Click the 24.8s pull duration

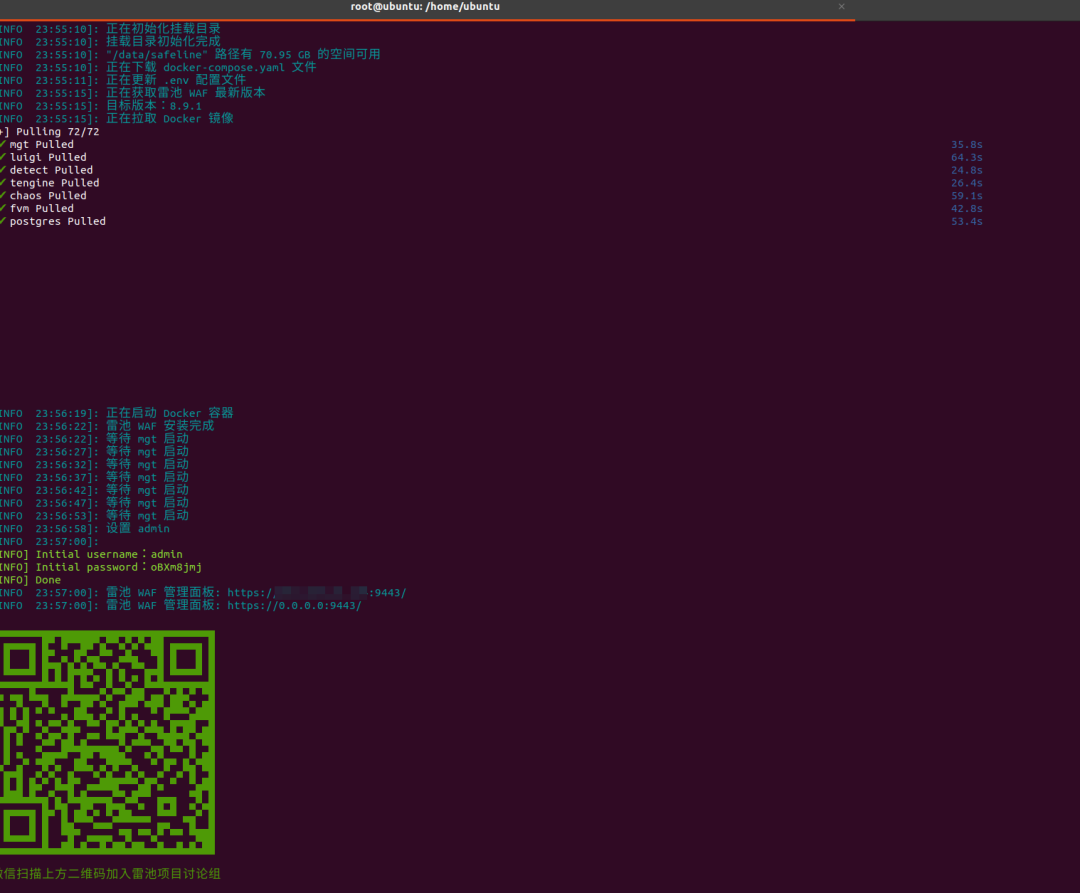click(x=967, y=170)
